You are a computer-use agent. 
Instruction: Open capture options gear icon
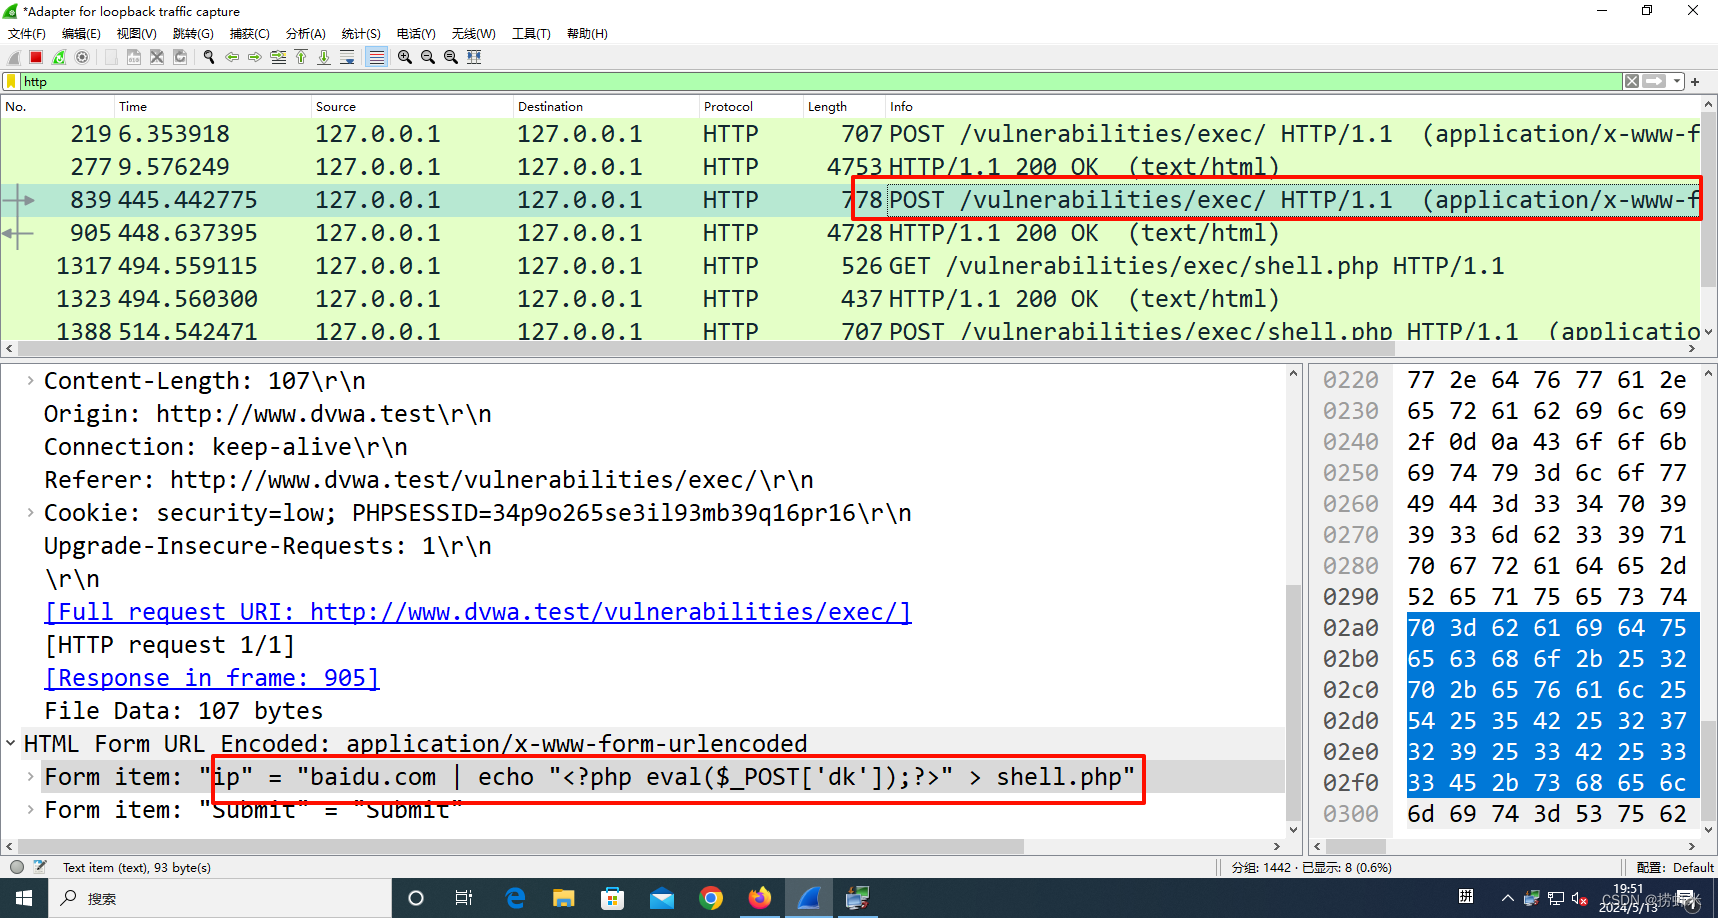[82, 57]
